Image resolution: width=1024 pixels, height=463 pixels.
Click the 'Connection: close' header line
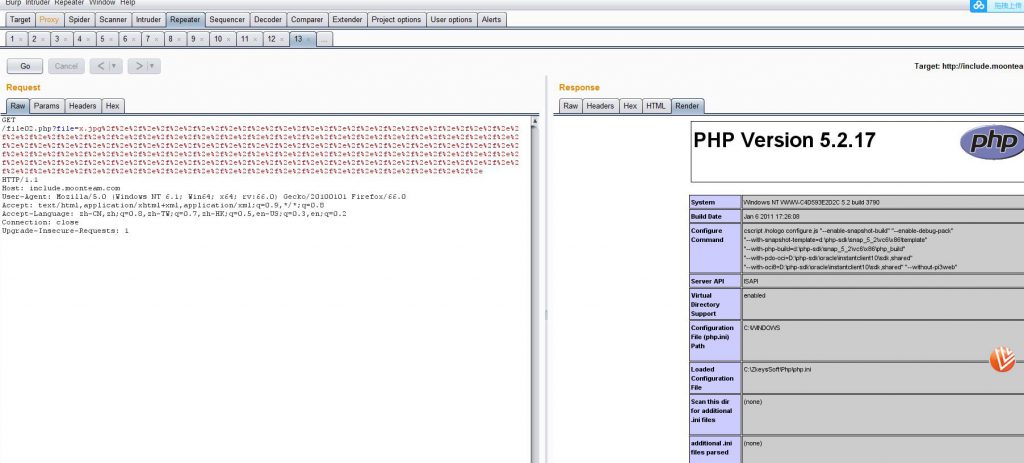click(40, 222)
